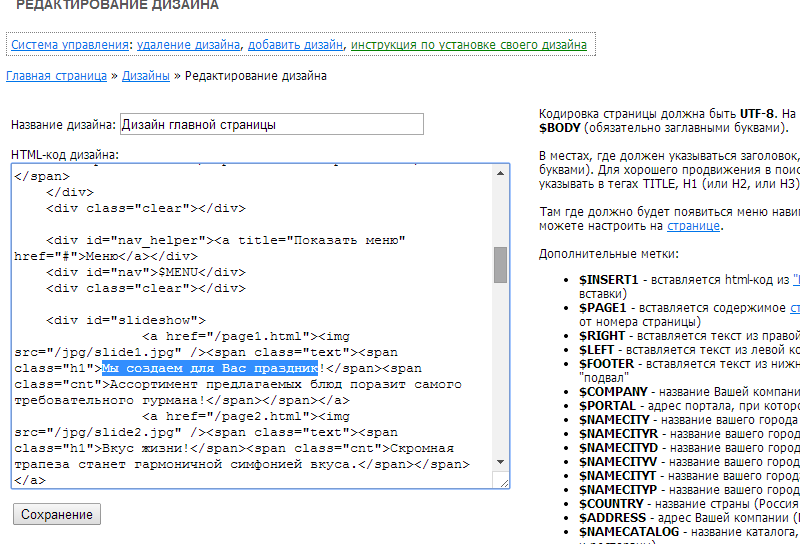Click the link after $PAGE1 description
Image resolution: width=800 pixels, height=544 pixels.
[x=795, y=308]
